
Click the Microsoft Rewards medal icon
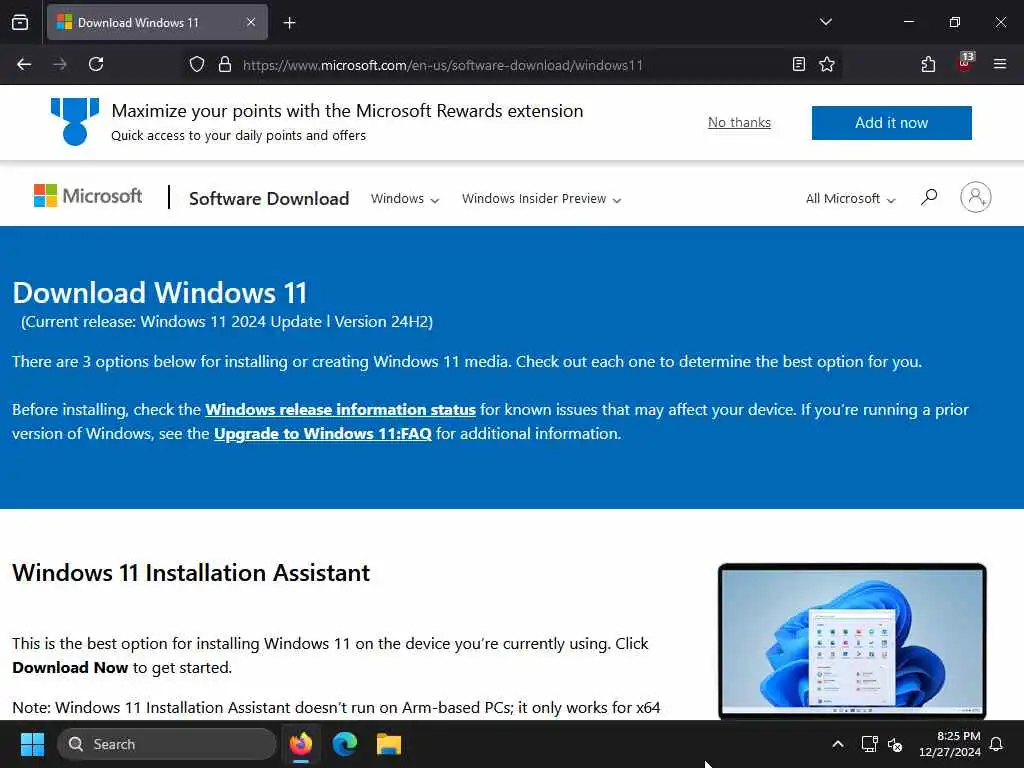pyautogui.click(x=75, y=121)
